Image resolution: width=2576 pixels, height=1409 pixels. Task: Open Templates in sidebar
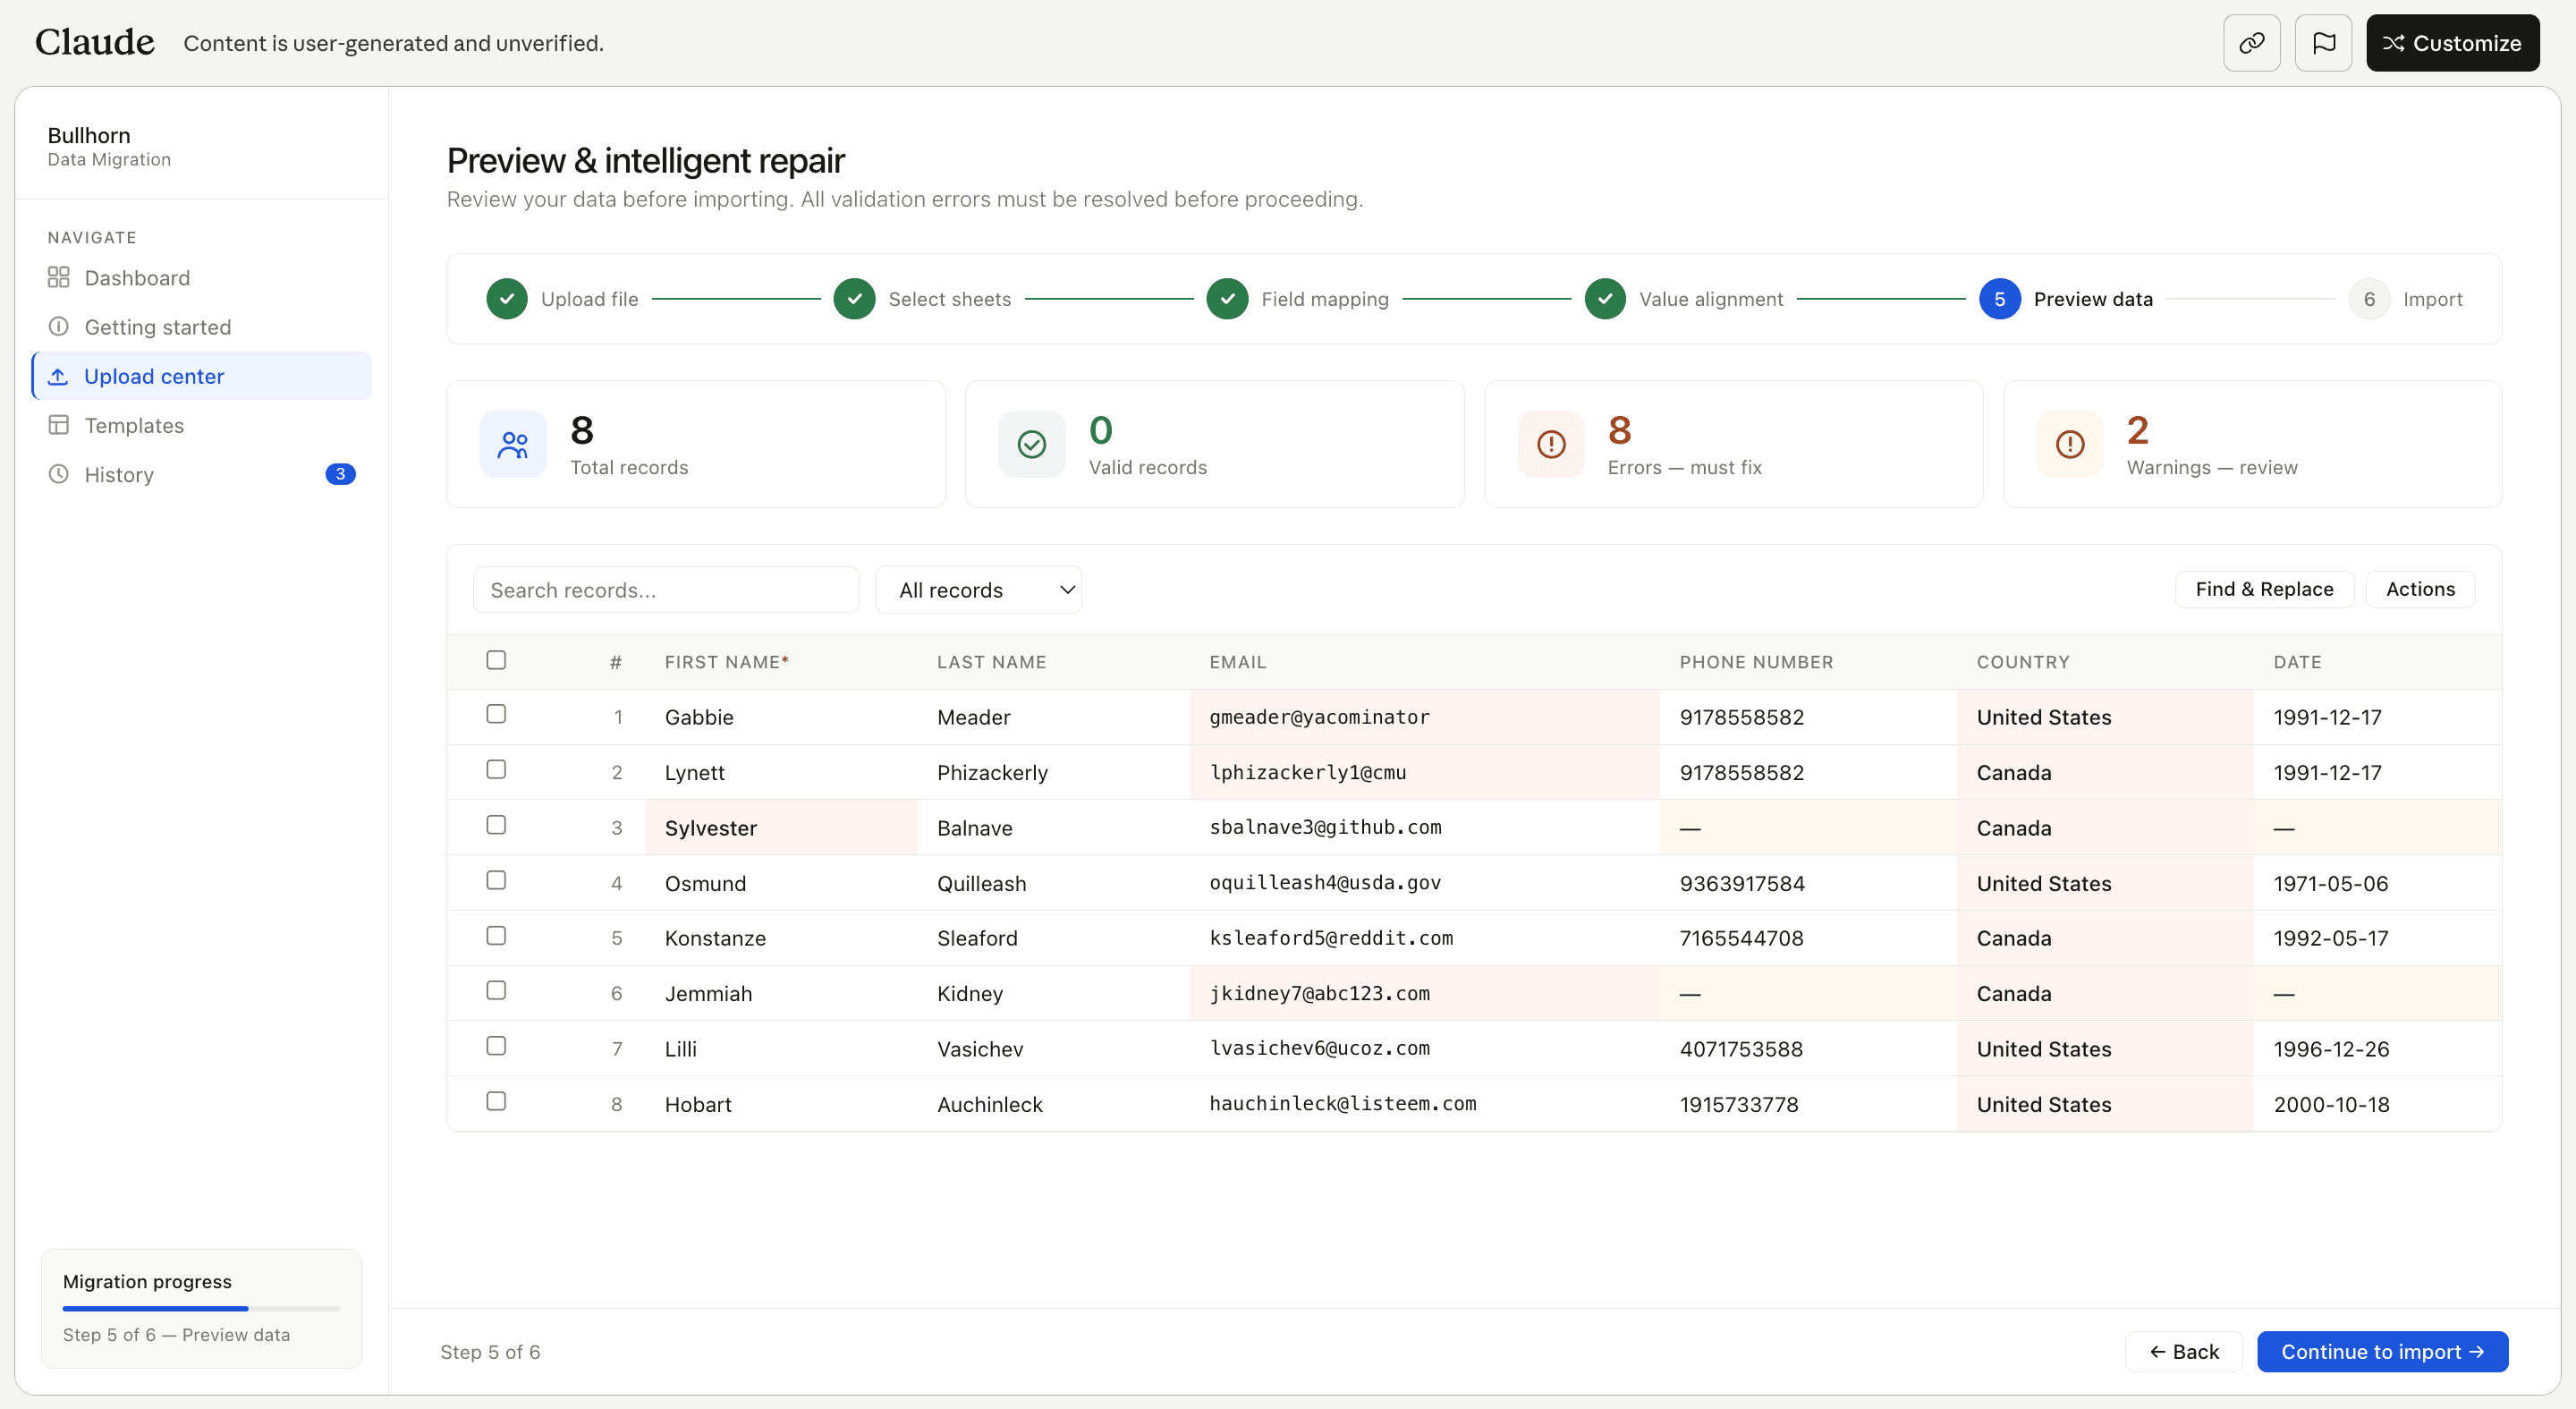pyautogui.click(x=202, y=425)
